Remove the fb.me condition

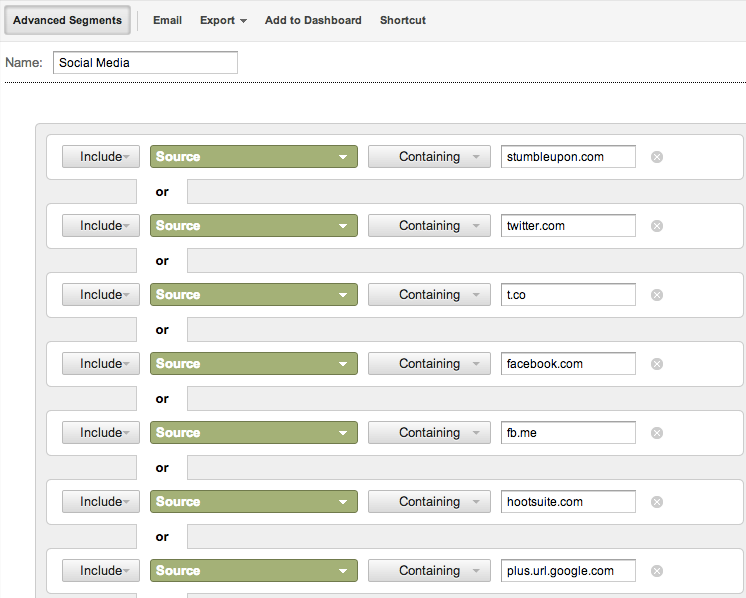click(657, 433)
